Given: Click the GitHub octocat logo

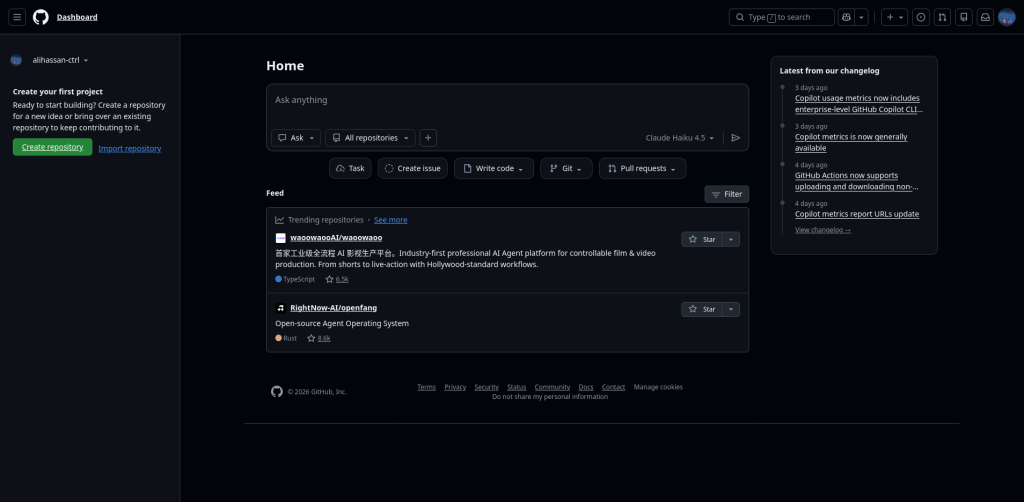Looking at the screenshot, I should [x=40, y=17].
